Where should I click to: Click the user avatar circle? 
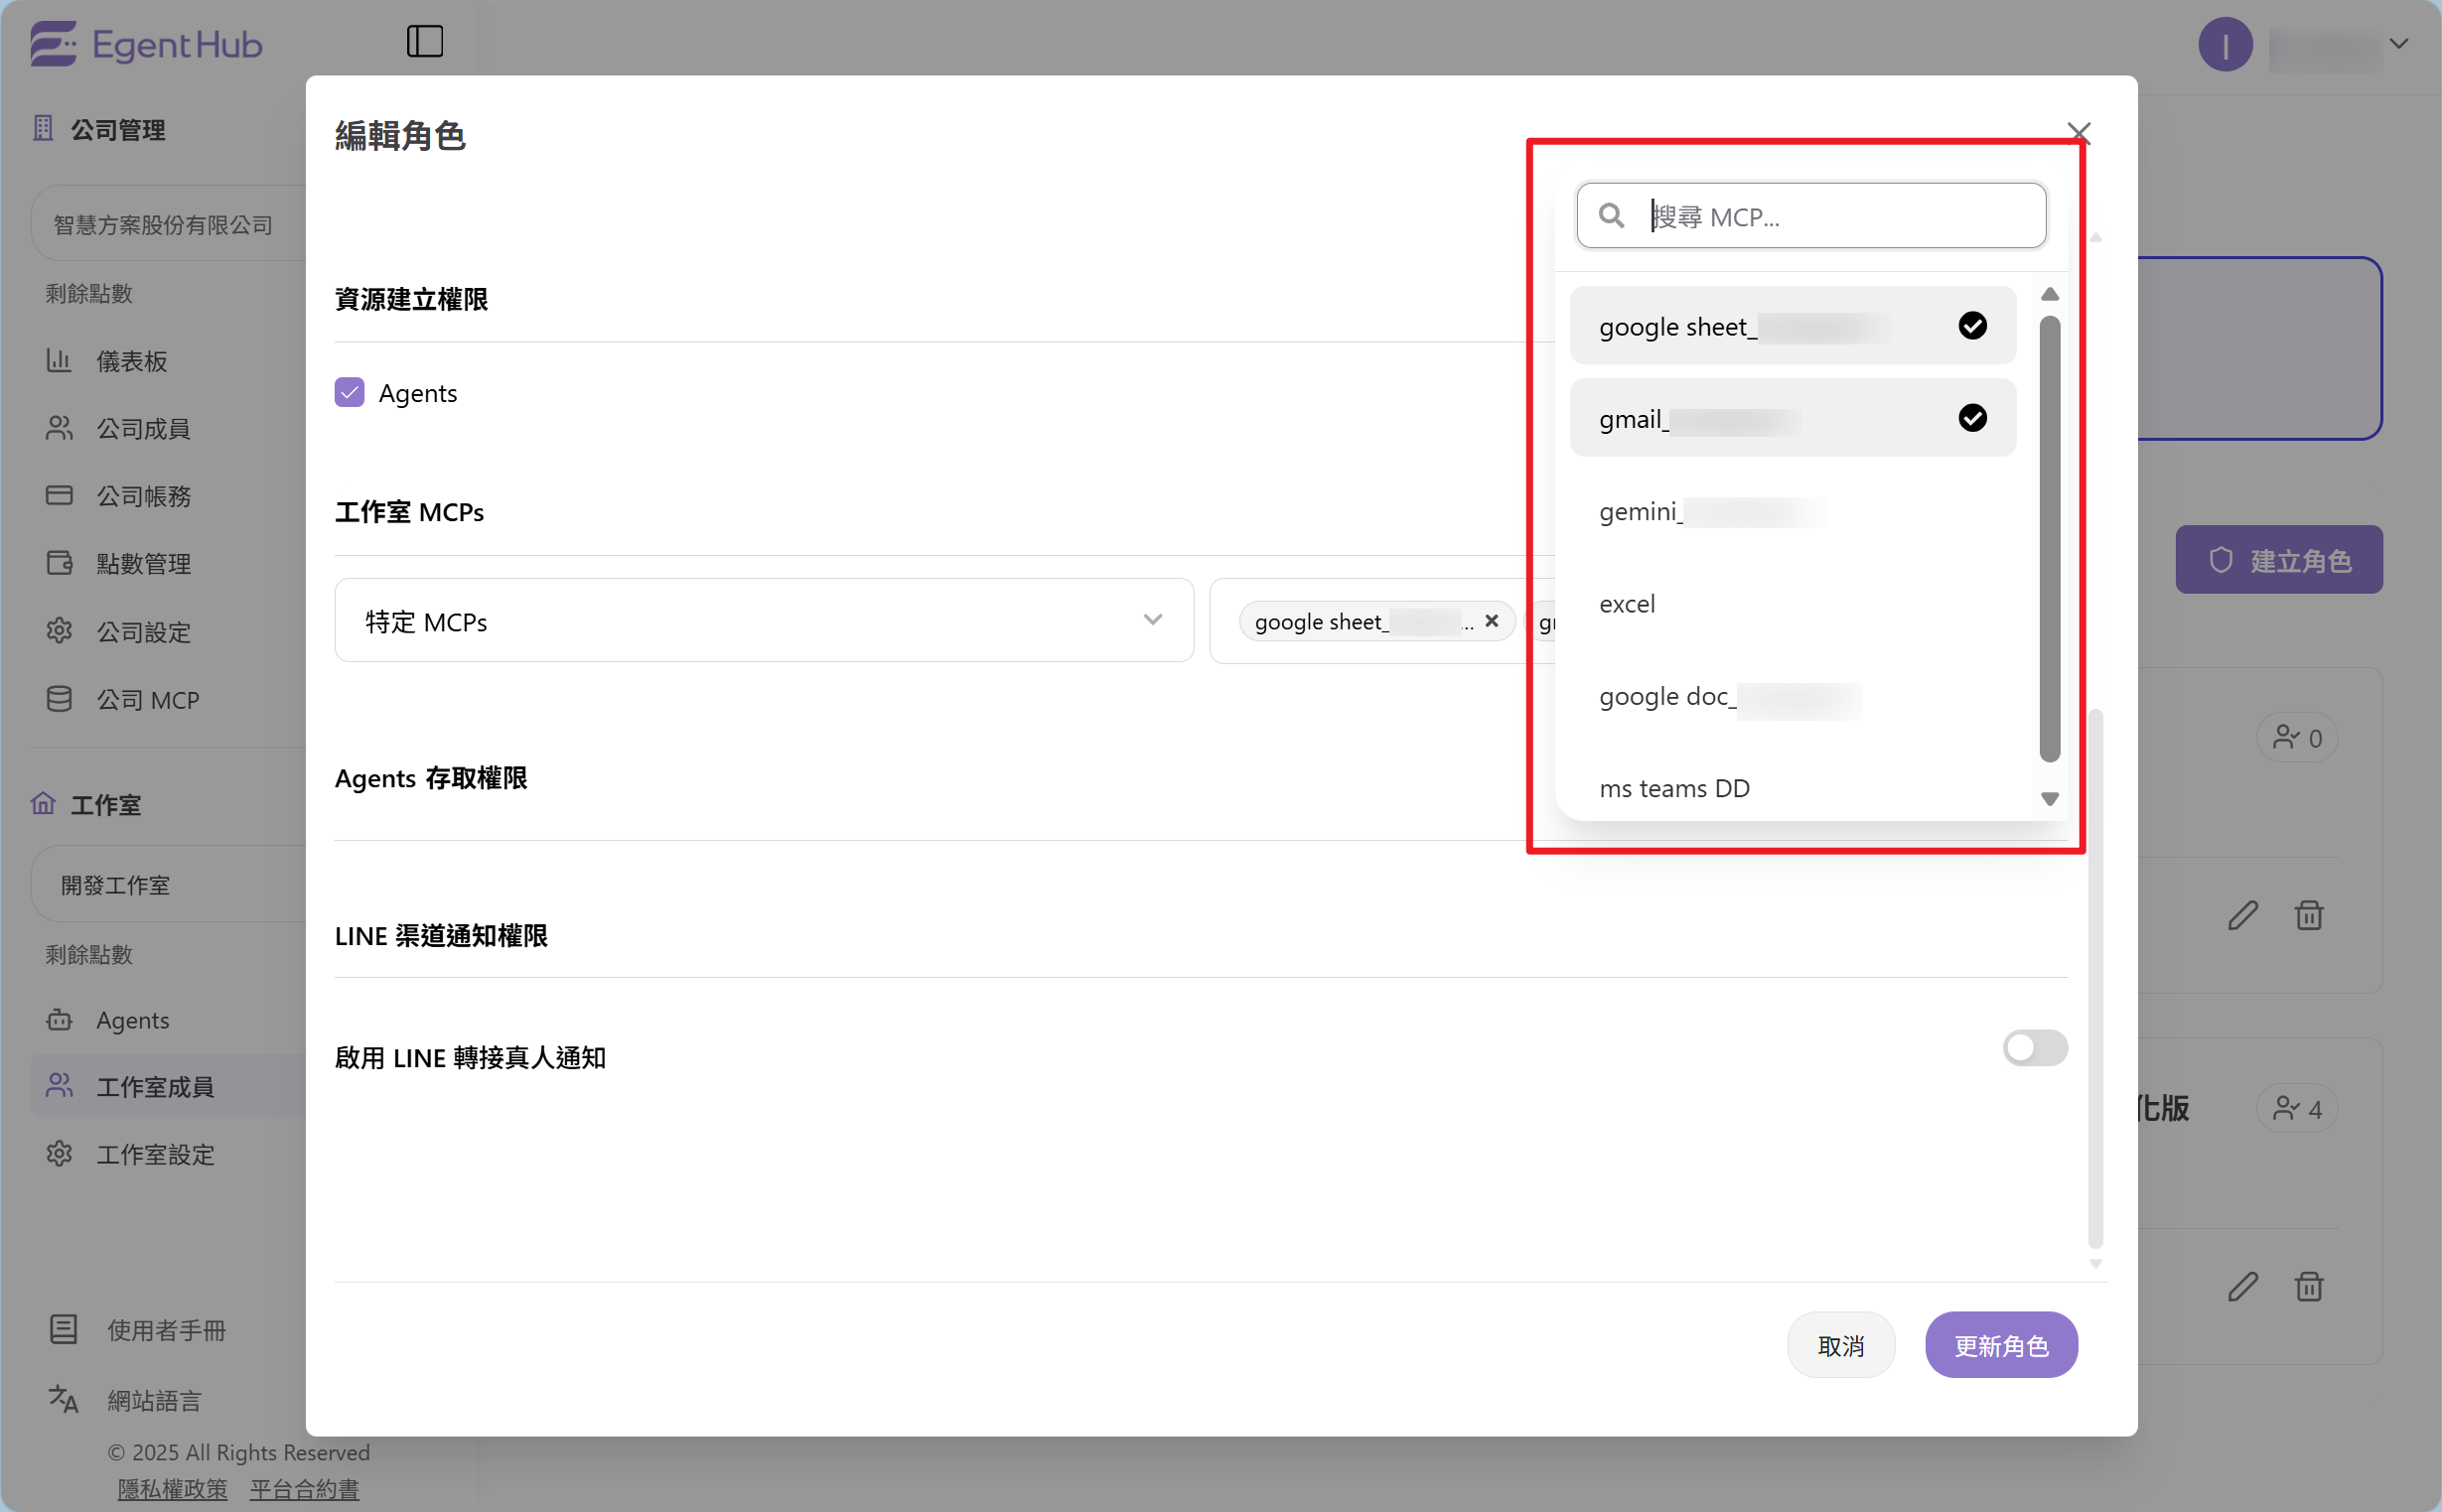tap(2224, 45)
